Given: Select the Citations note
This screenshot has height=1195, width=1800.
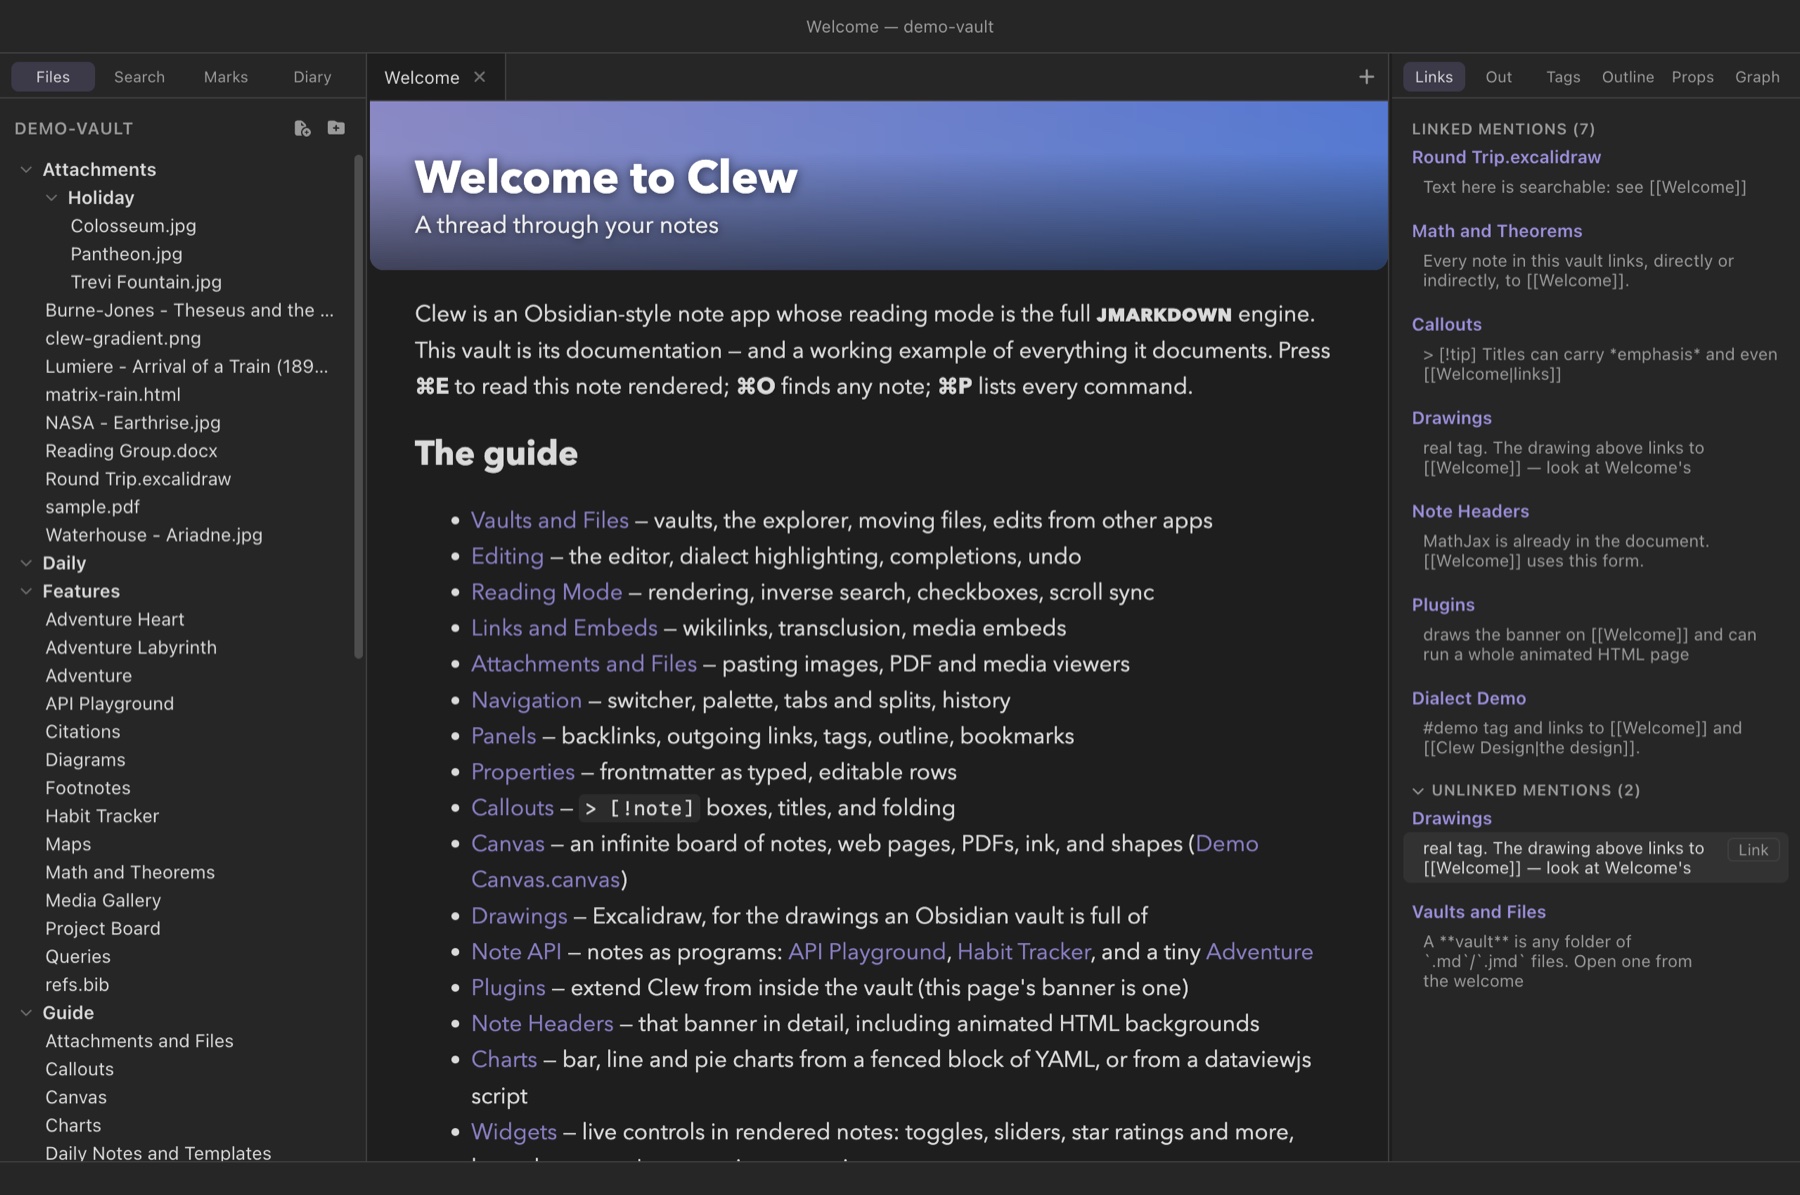Looking at the screenshot, I should click(x=83, y=732).
